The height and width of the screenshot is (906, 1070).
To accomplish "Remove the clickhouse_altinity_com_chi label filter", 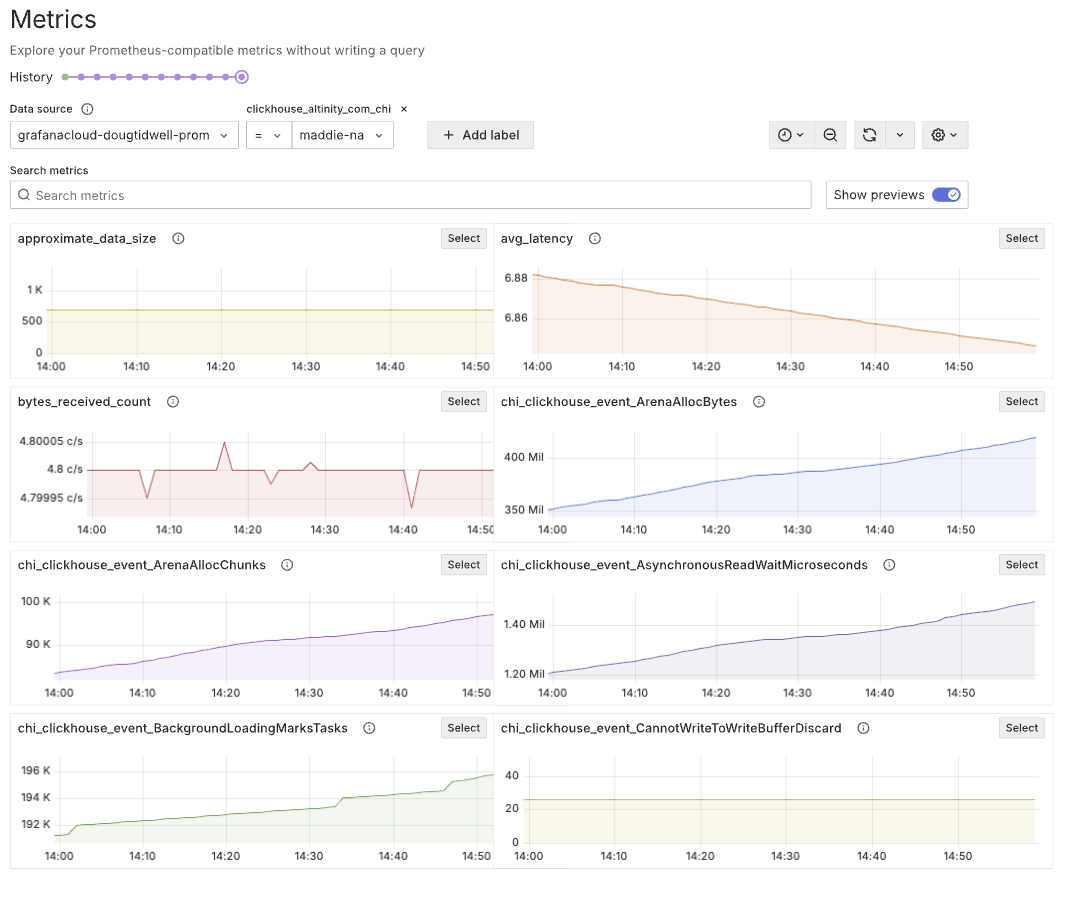I will pos(404,108).
